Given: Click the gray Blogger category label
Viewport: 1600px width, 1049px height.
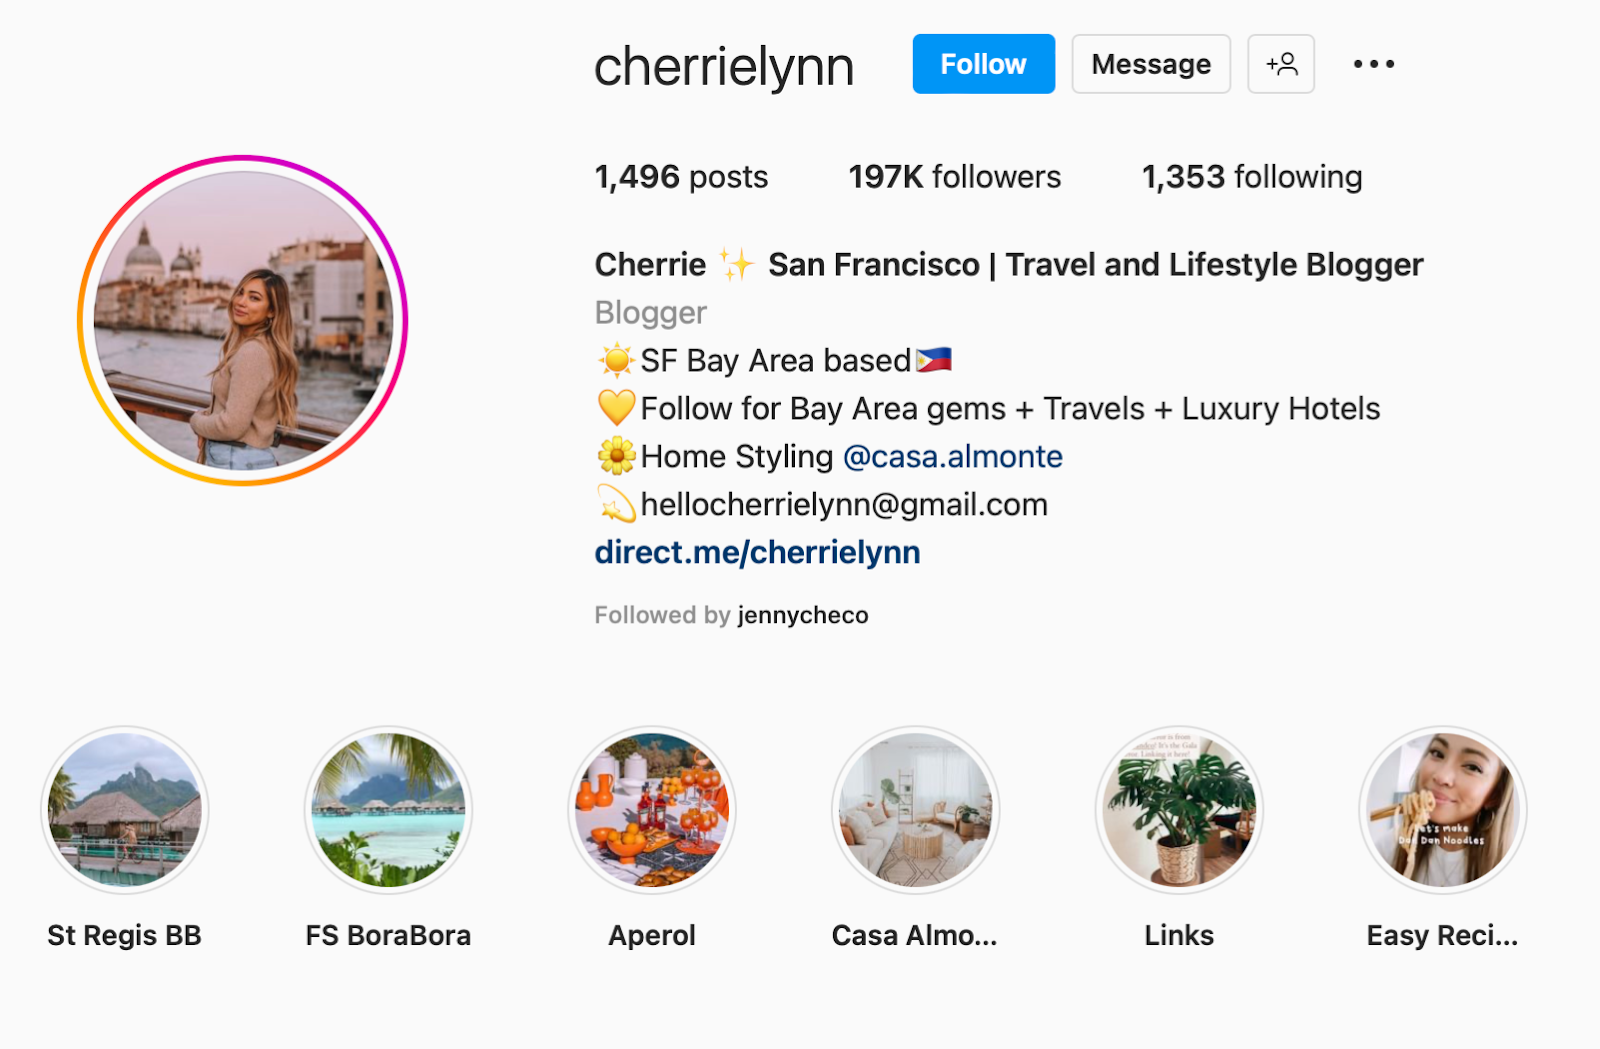Looking at the screenshot, I should click(x=651, y=313).
